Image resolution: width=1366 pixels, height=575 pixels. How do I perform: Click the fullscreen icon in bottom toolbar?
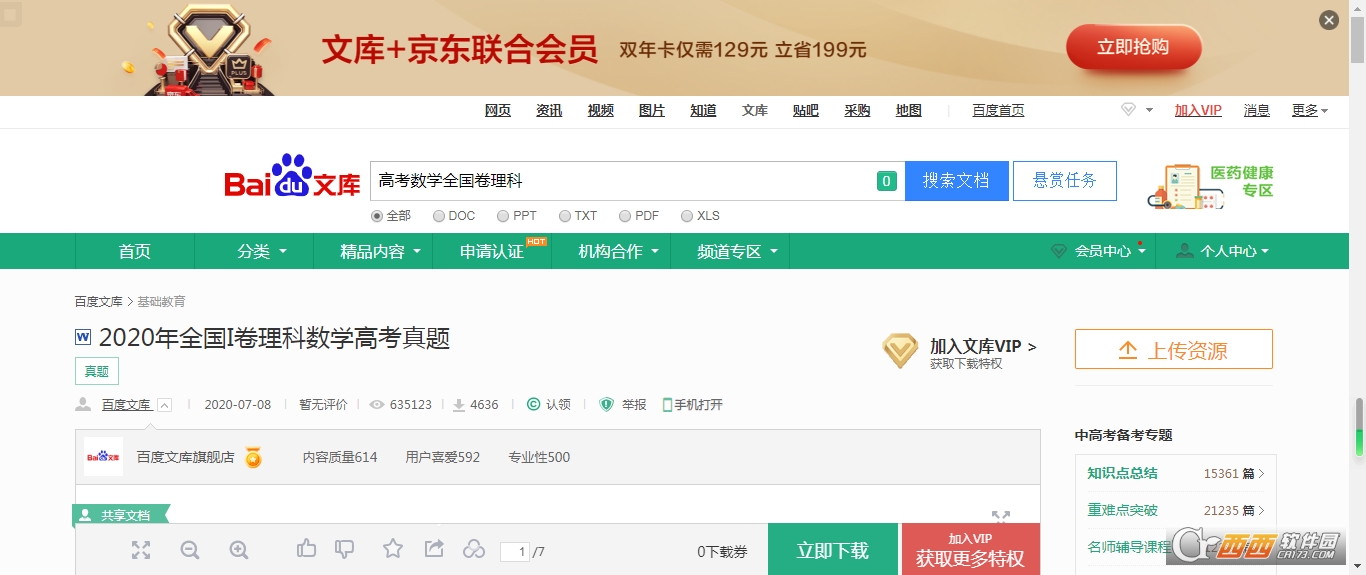tap(141, 550)
